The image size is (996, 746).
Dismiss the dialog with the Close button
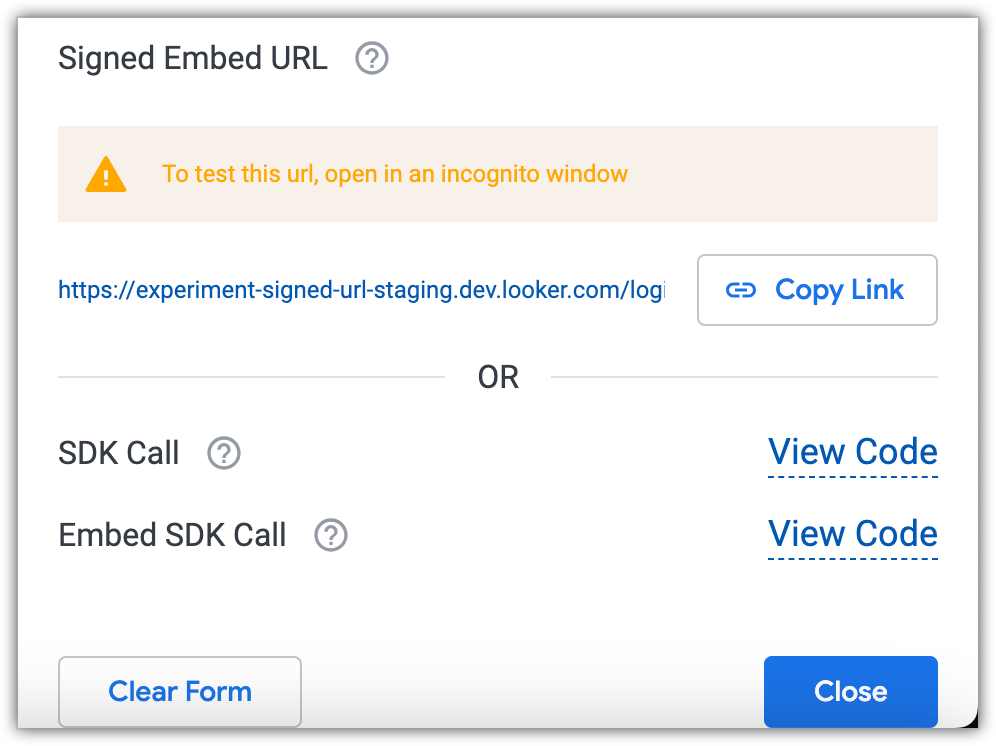[850, 691]
